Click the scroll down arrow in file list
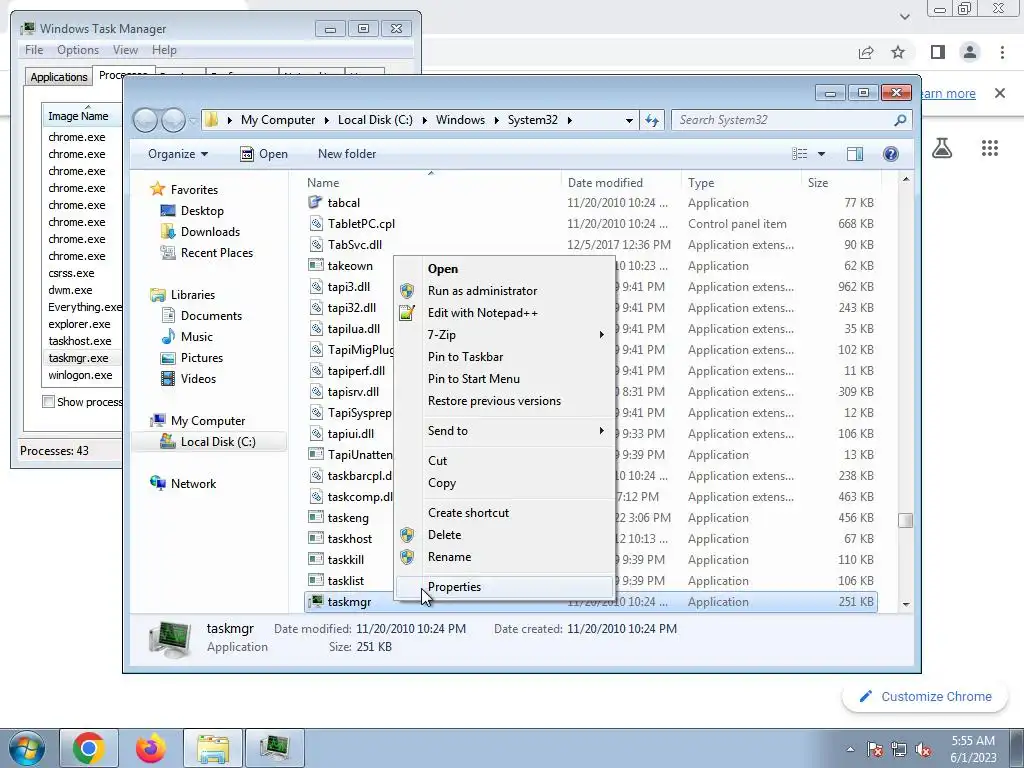 click(905, 604)
